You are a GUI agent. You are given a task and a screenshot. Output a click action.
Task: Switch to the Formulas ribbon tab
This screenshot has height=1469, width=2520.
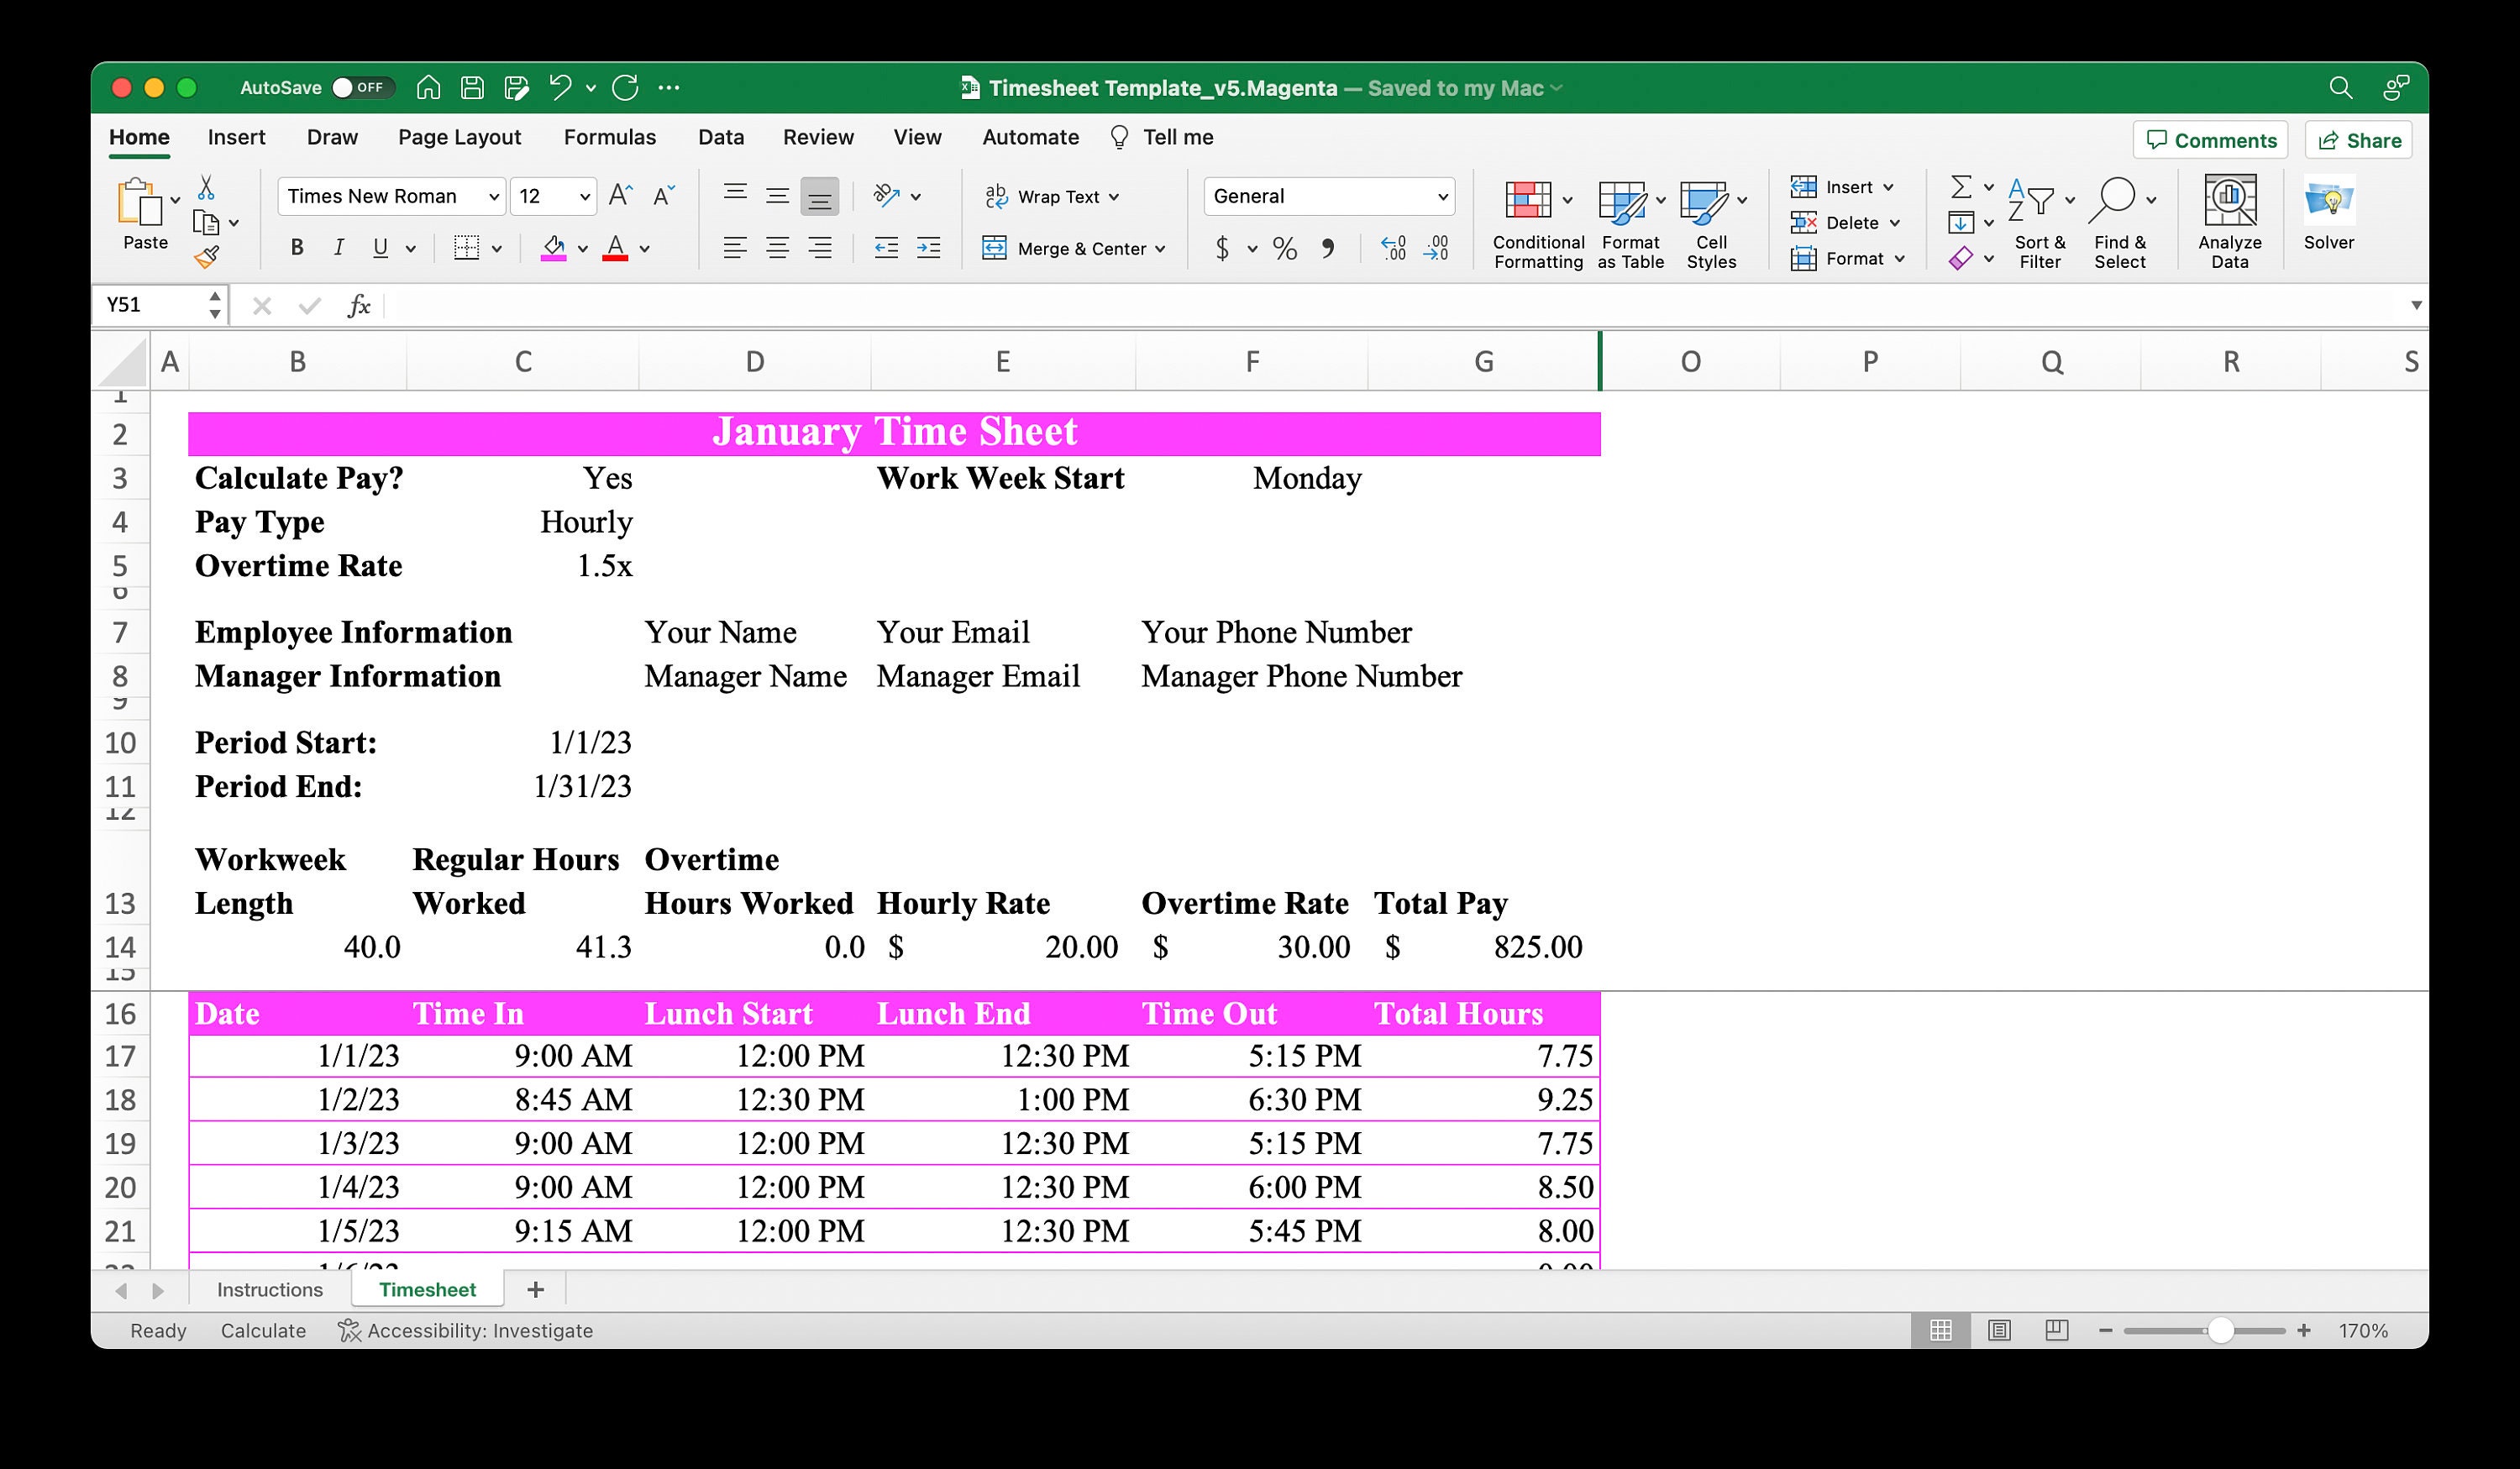(610, 137)
